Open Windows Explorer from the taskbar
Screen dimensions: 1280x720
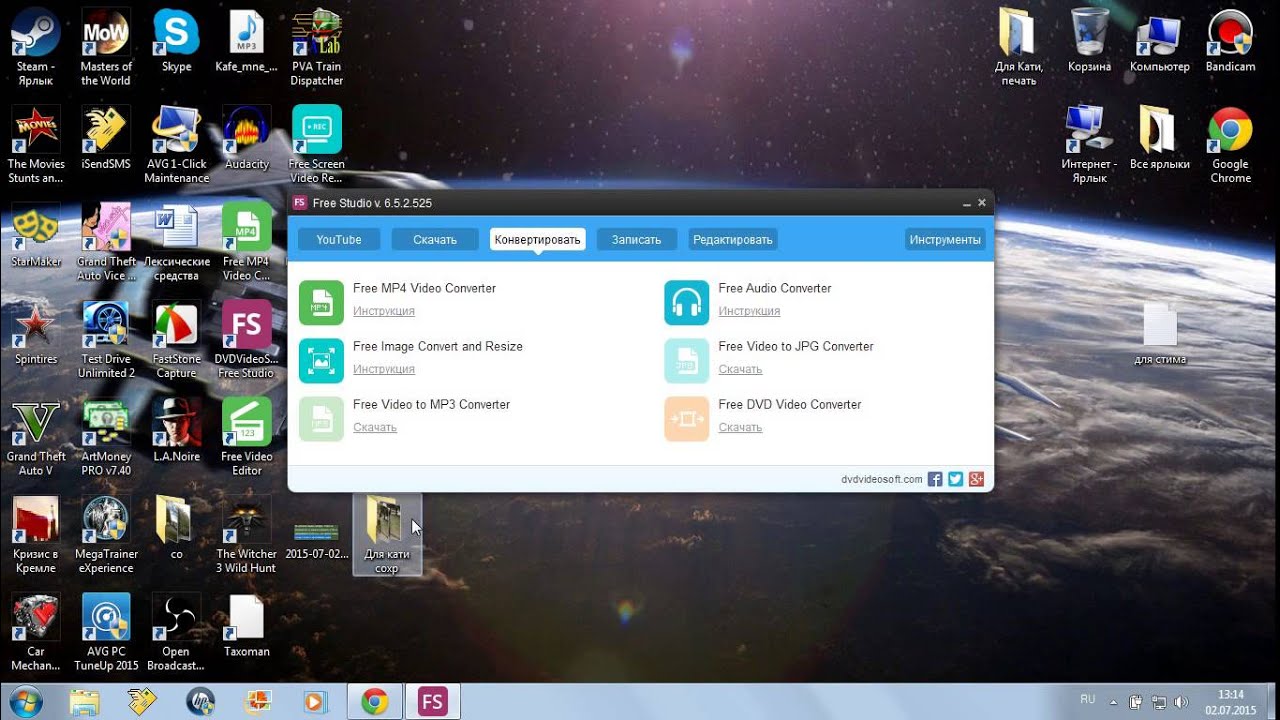click(85, 702)
